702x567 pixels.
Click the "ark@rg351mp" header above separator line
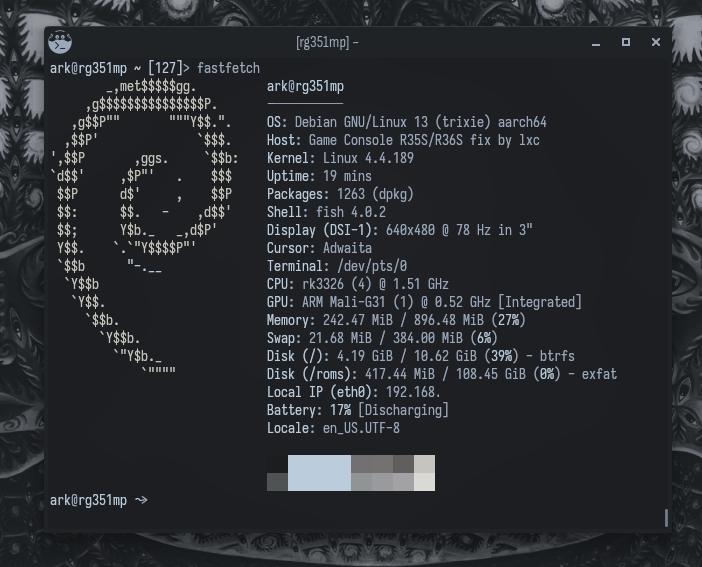[x=305, y=86]
